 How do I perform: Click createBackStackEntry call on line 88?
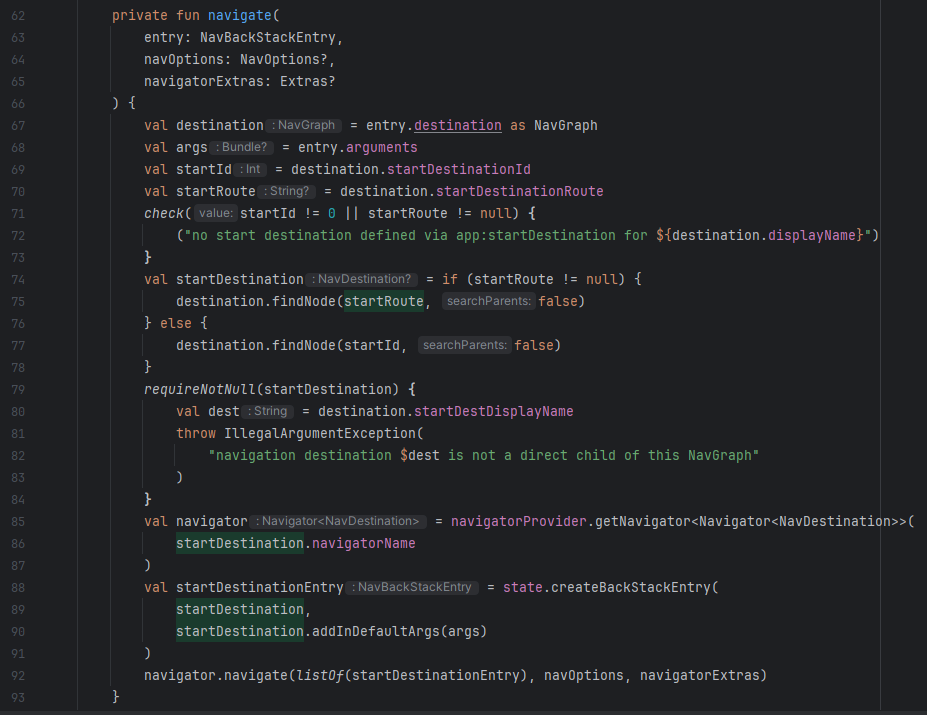pos(630,587)
